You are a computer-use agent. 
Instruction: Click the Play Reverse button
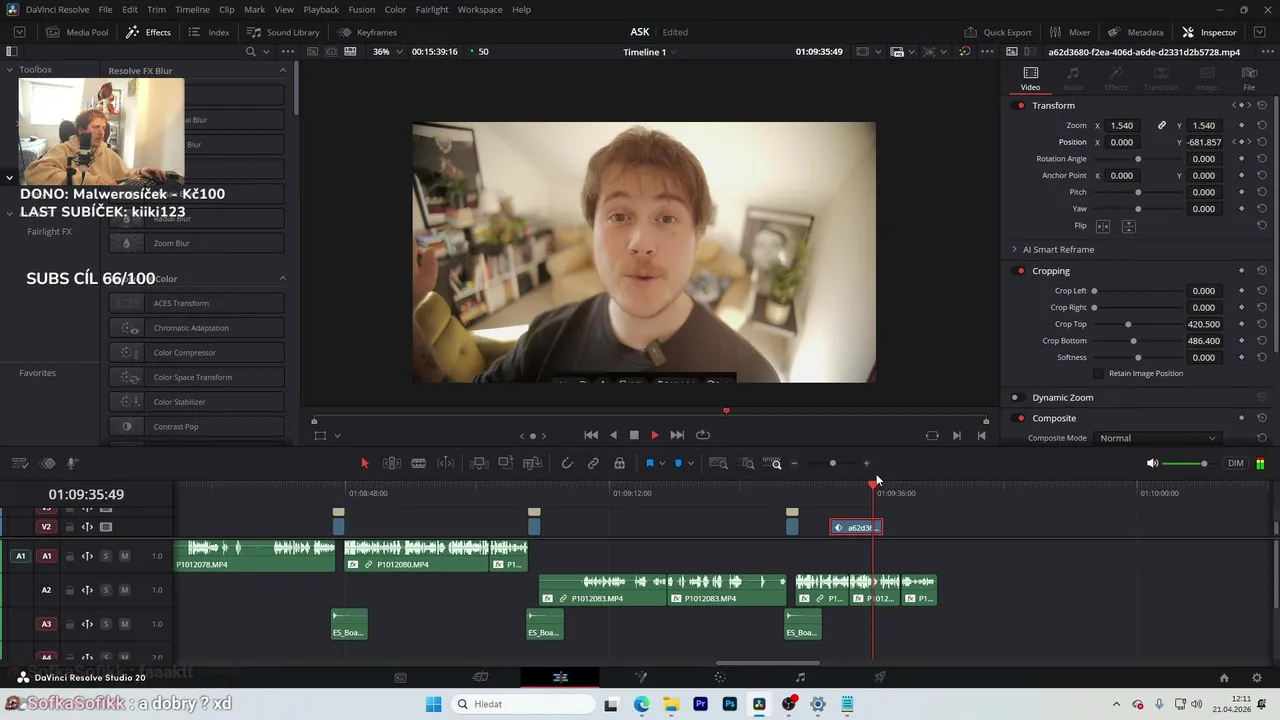613,435
